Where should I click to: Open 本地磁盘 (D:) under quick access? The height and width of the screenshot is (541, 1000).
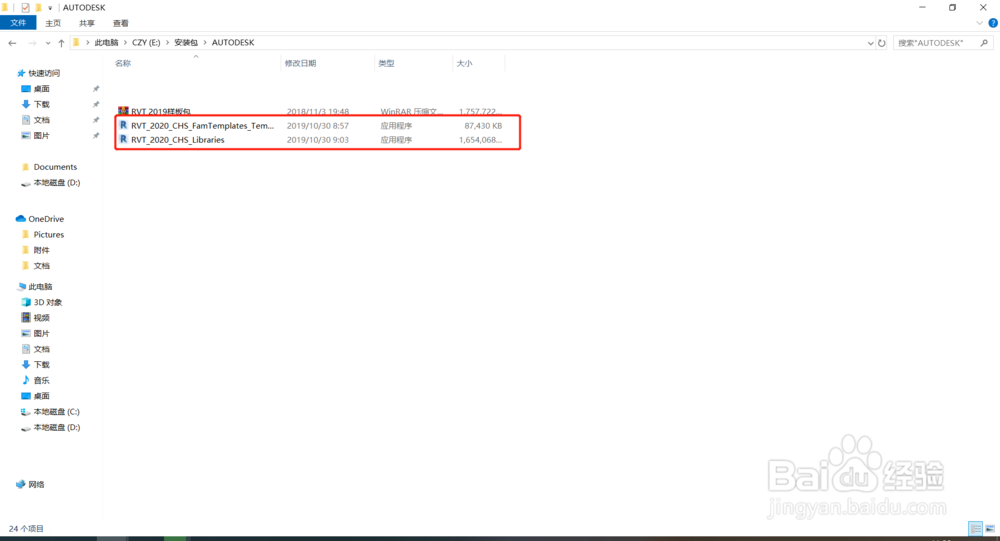(x=57, y=182)
